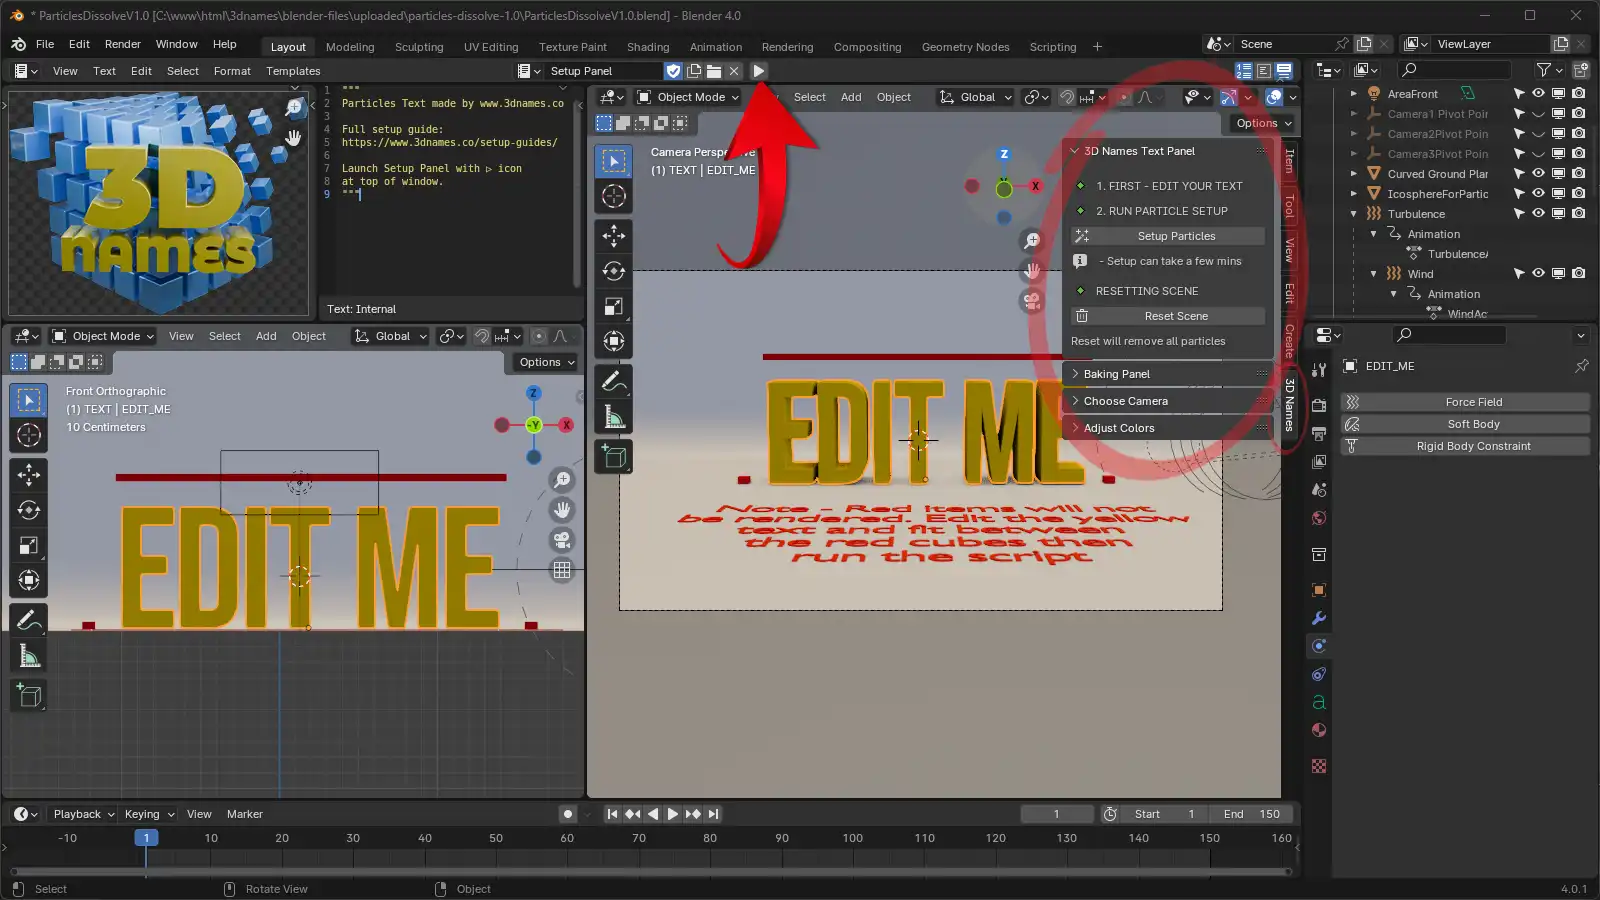The image size is (1600, 900).
Task: Open the World properties tab
Action: click(x=1319, y=518)
